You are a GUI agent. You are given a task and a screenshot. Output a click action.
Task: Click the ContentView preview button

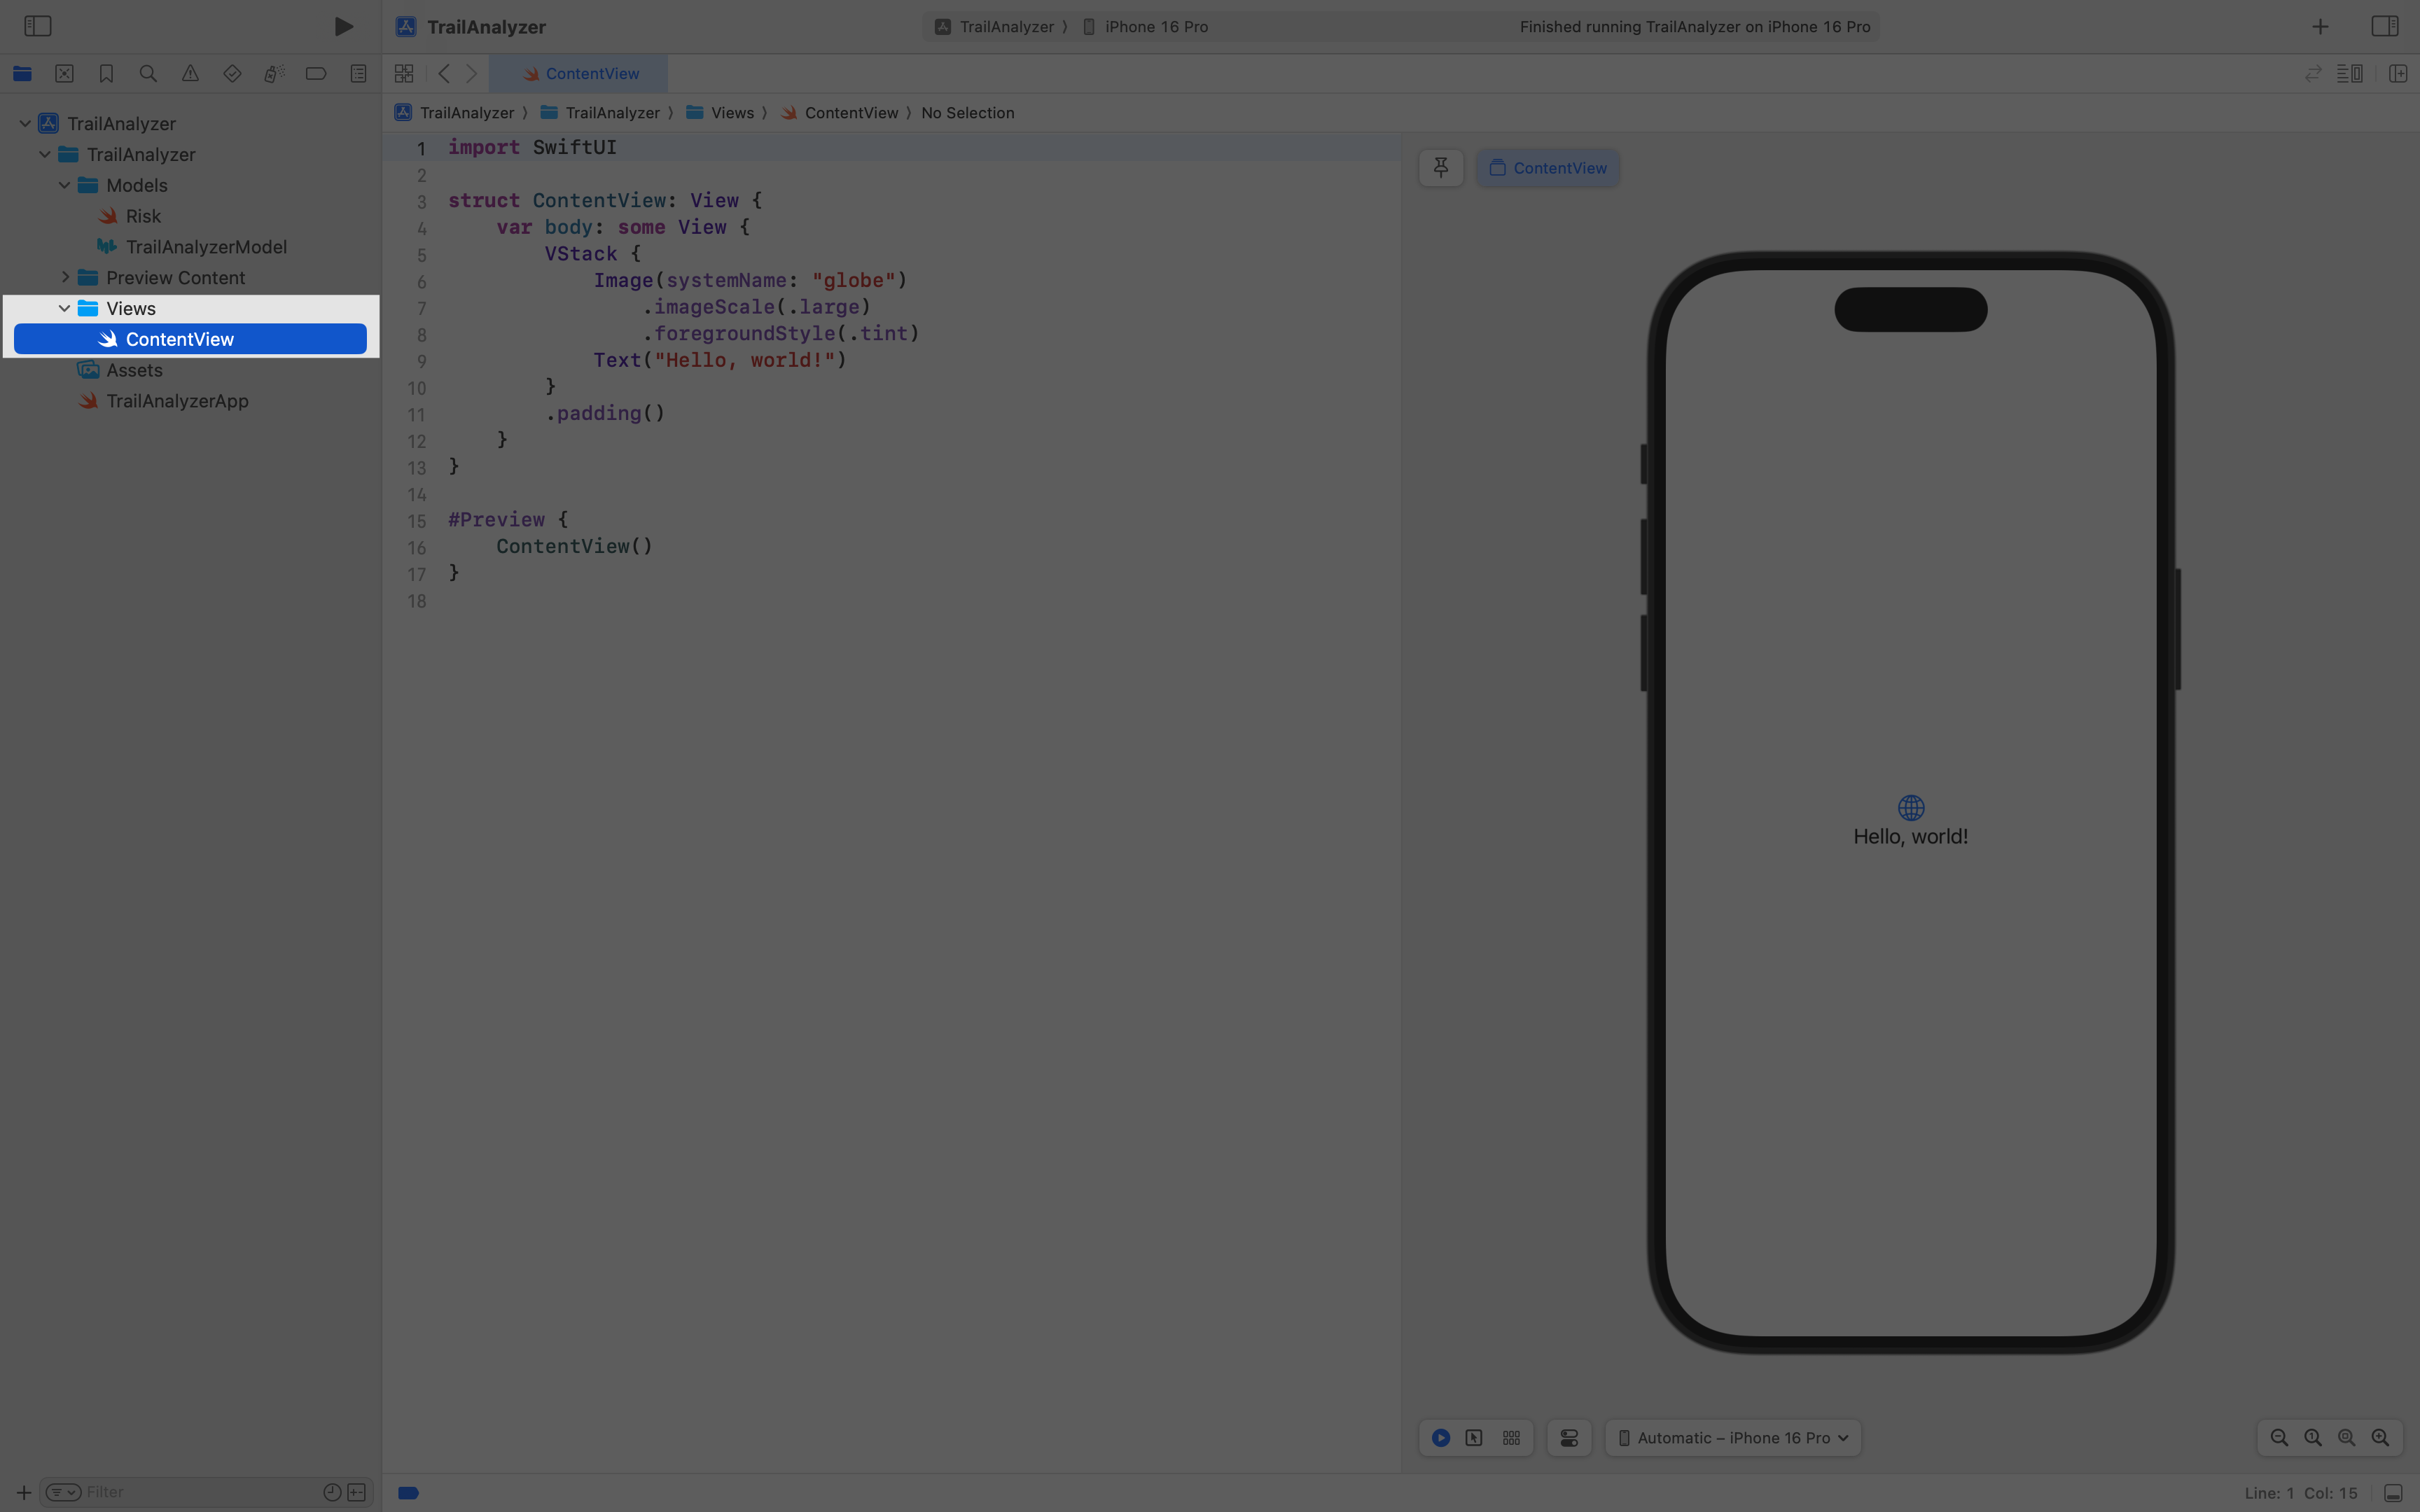click(1547, 167)
